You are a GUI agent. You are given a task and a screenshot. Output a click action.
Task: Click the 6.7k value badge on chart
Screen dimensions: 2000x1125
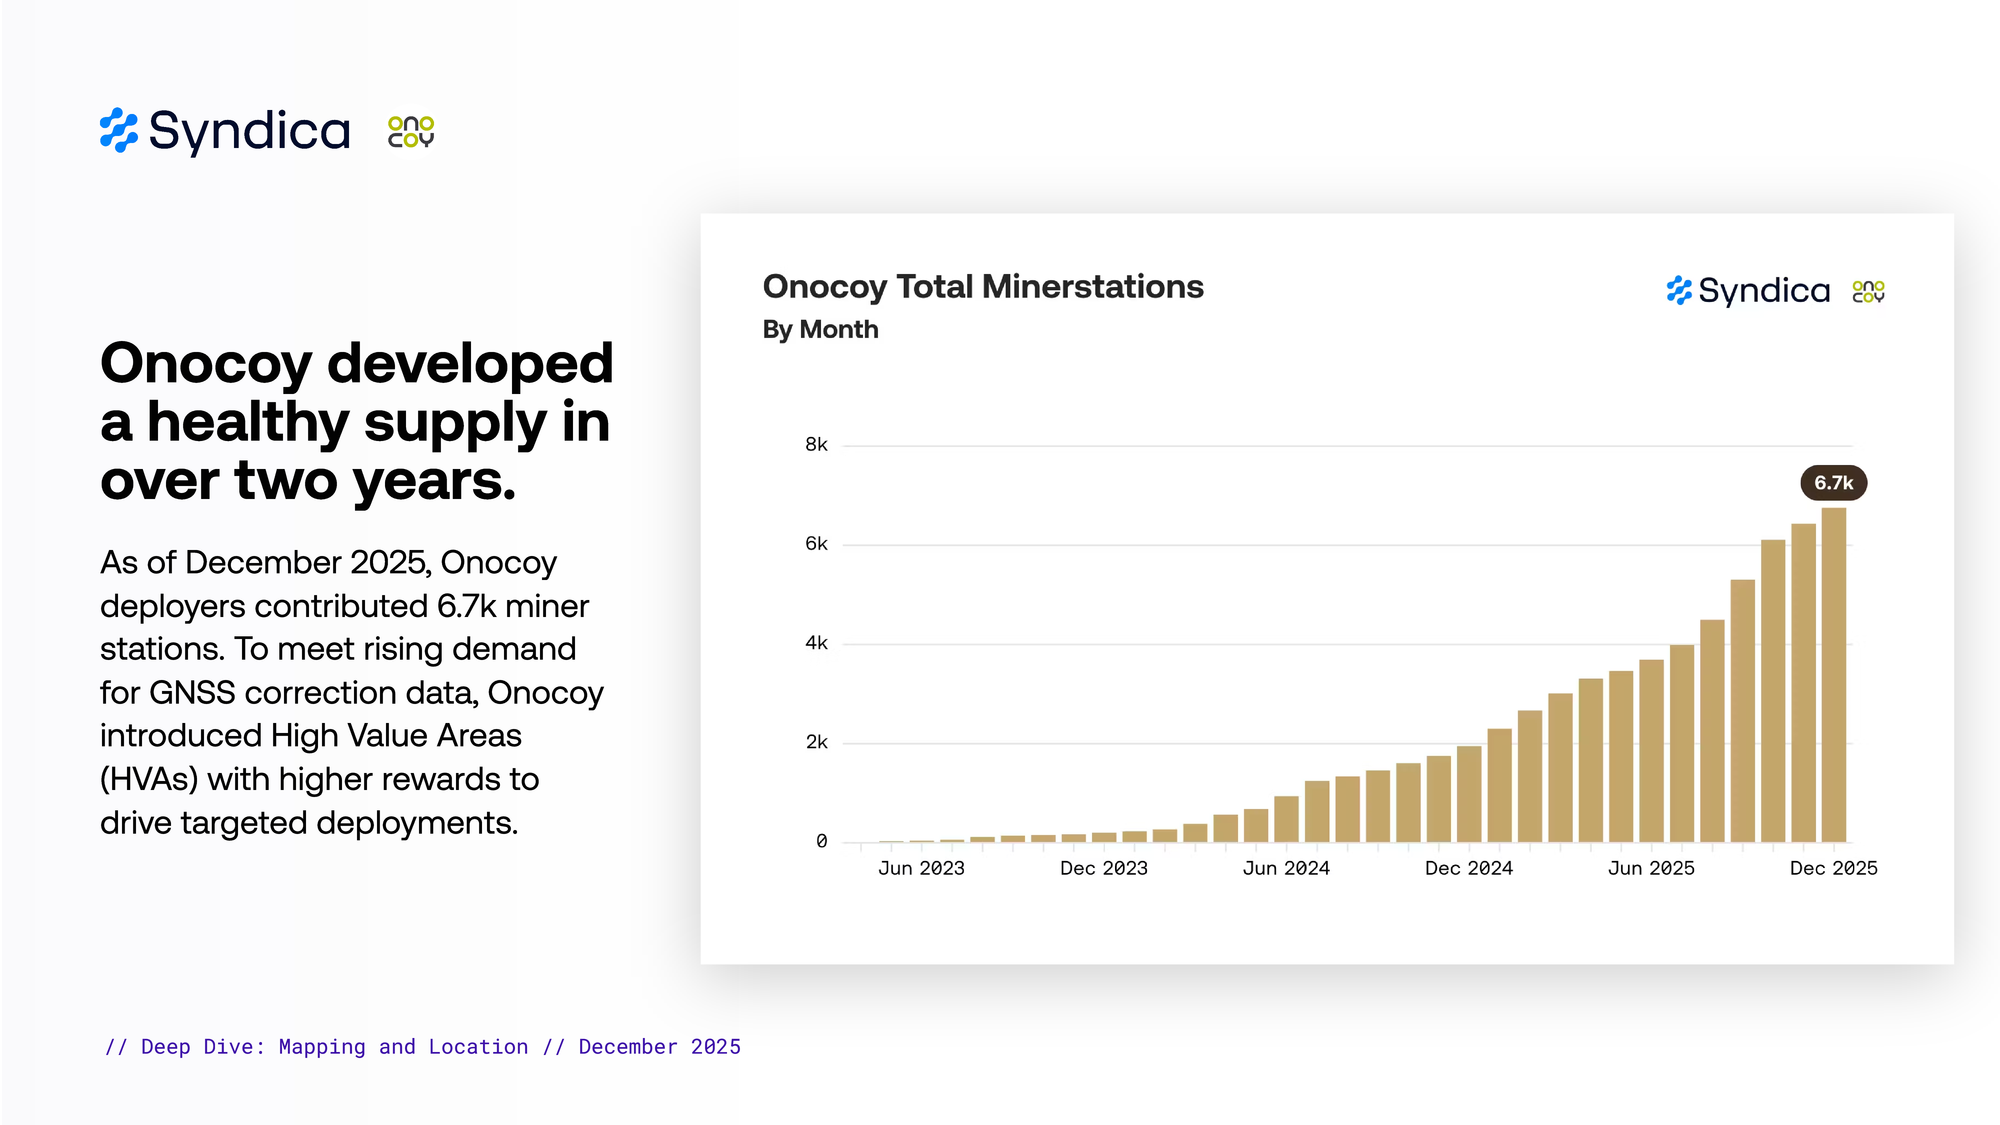point(1833,483)
